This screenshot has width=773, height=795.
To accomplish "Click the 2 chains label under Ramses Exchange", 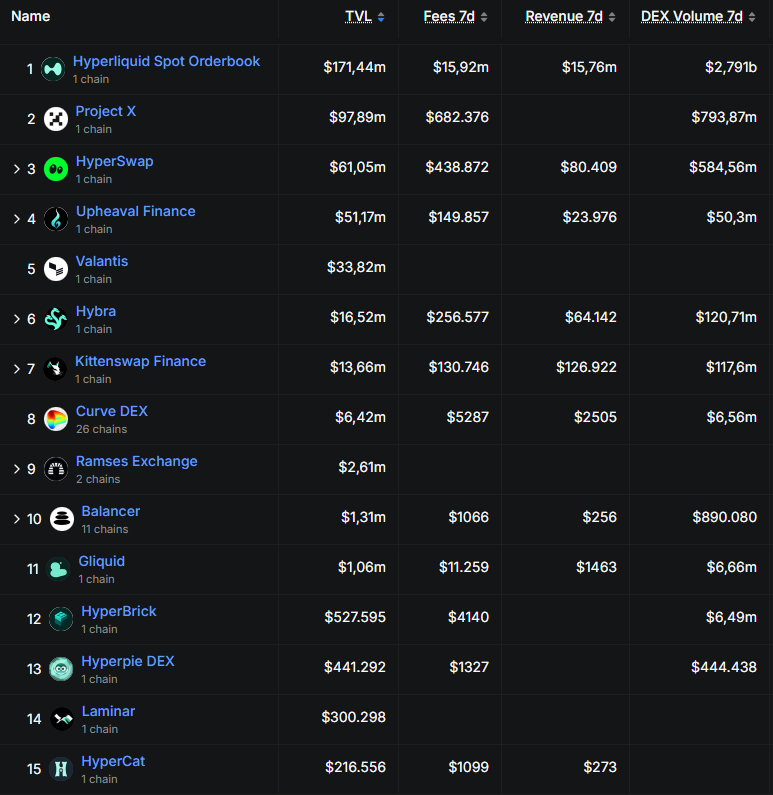I will pyautogui.click(x=98, y=479).
